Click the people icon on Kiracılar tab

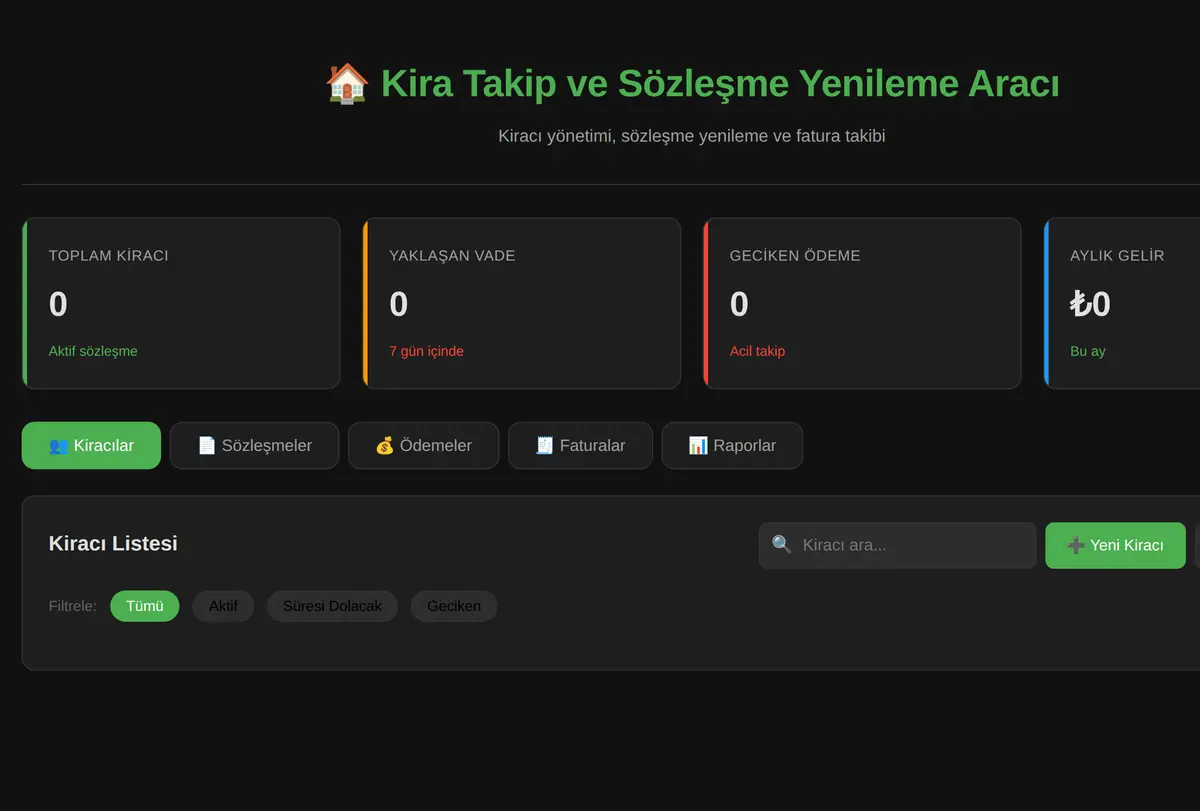(59, 445)
